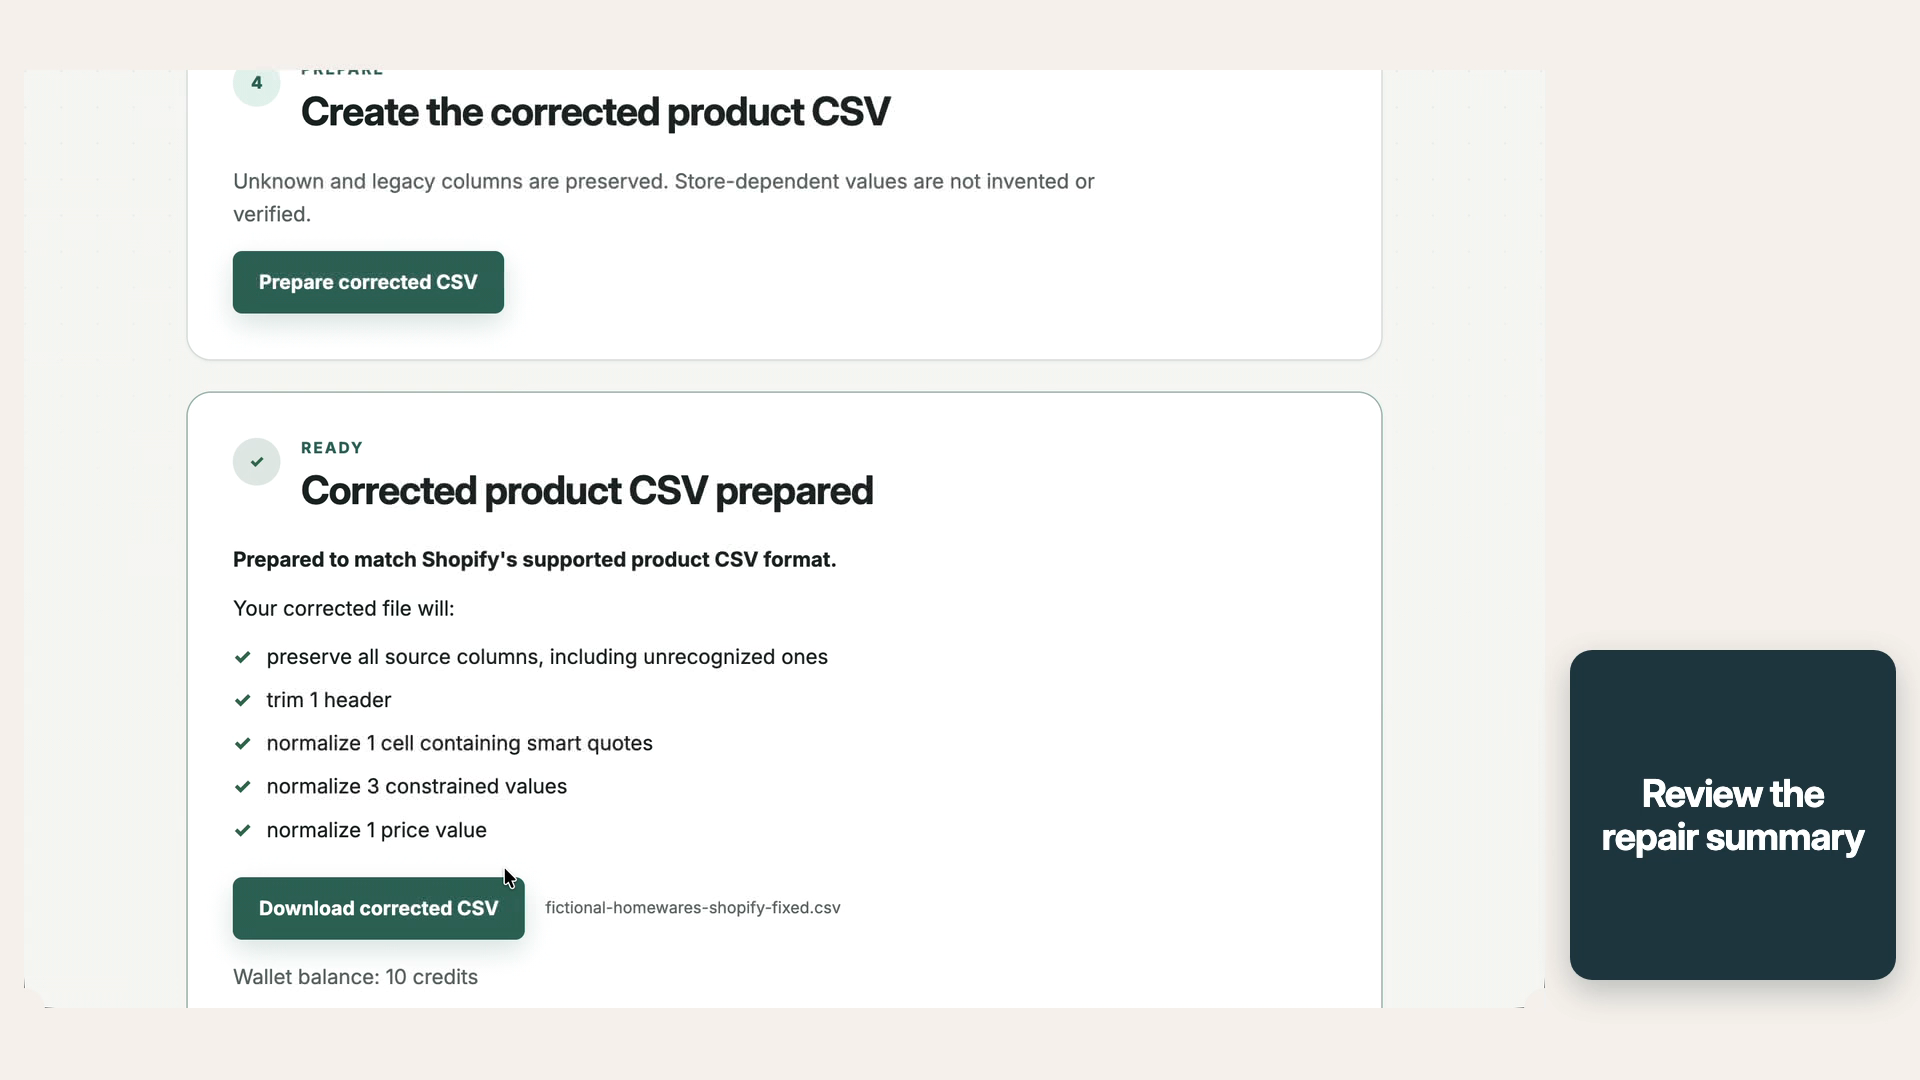Click the checkmark beside normalize 3 constrained values
Image resolution: width=1920 pixels, height=1080 pixels.
(242, 786)
